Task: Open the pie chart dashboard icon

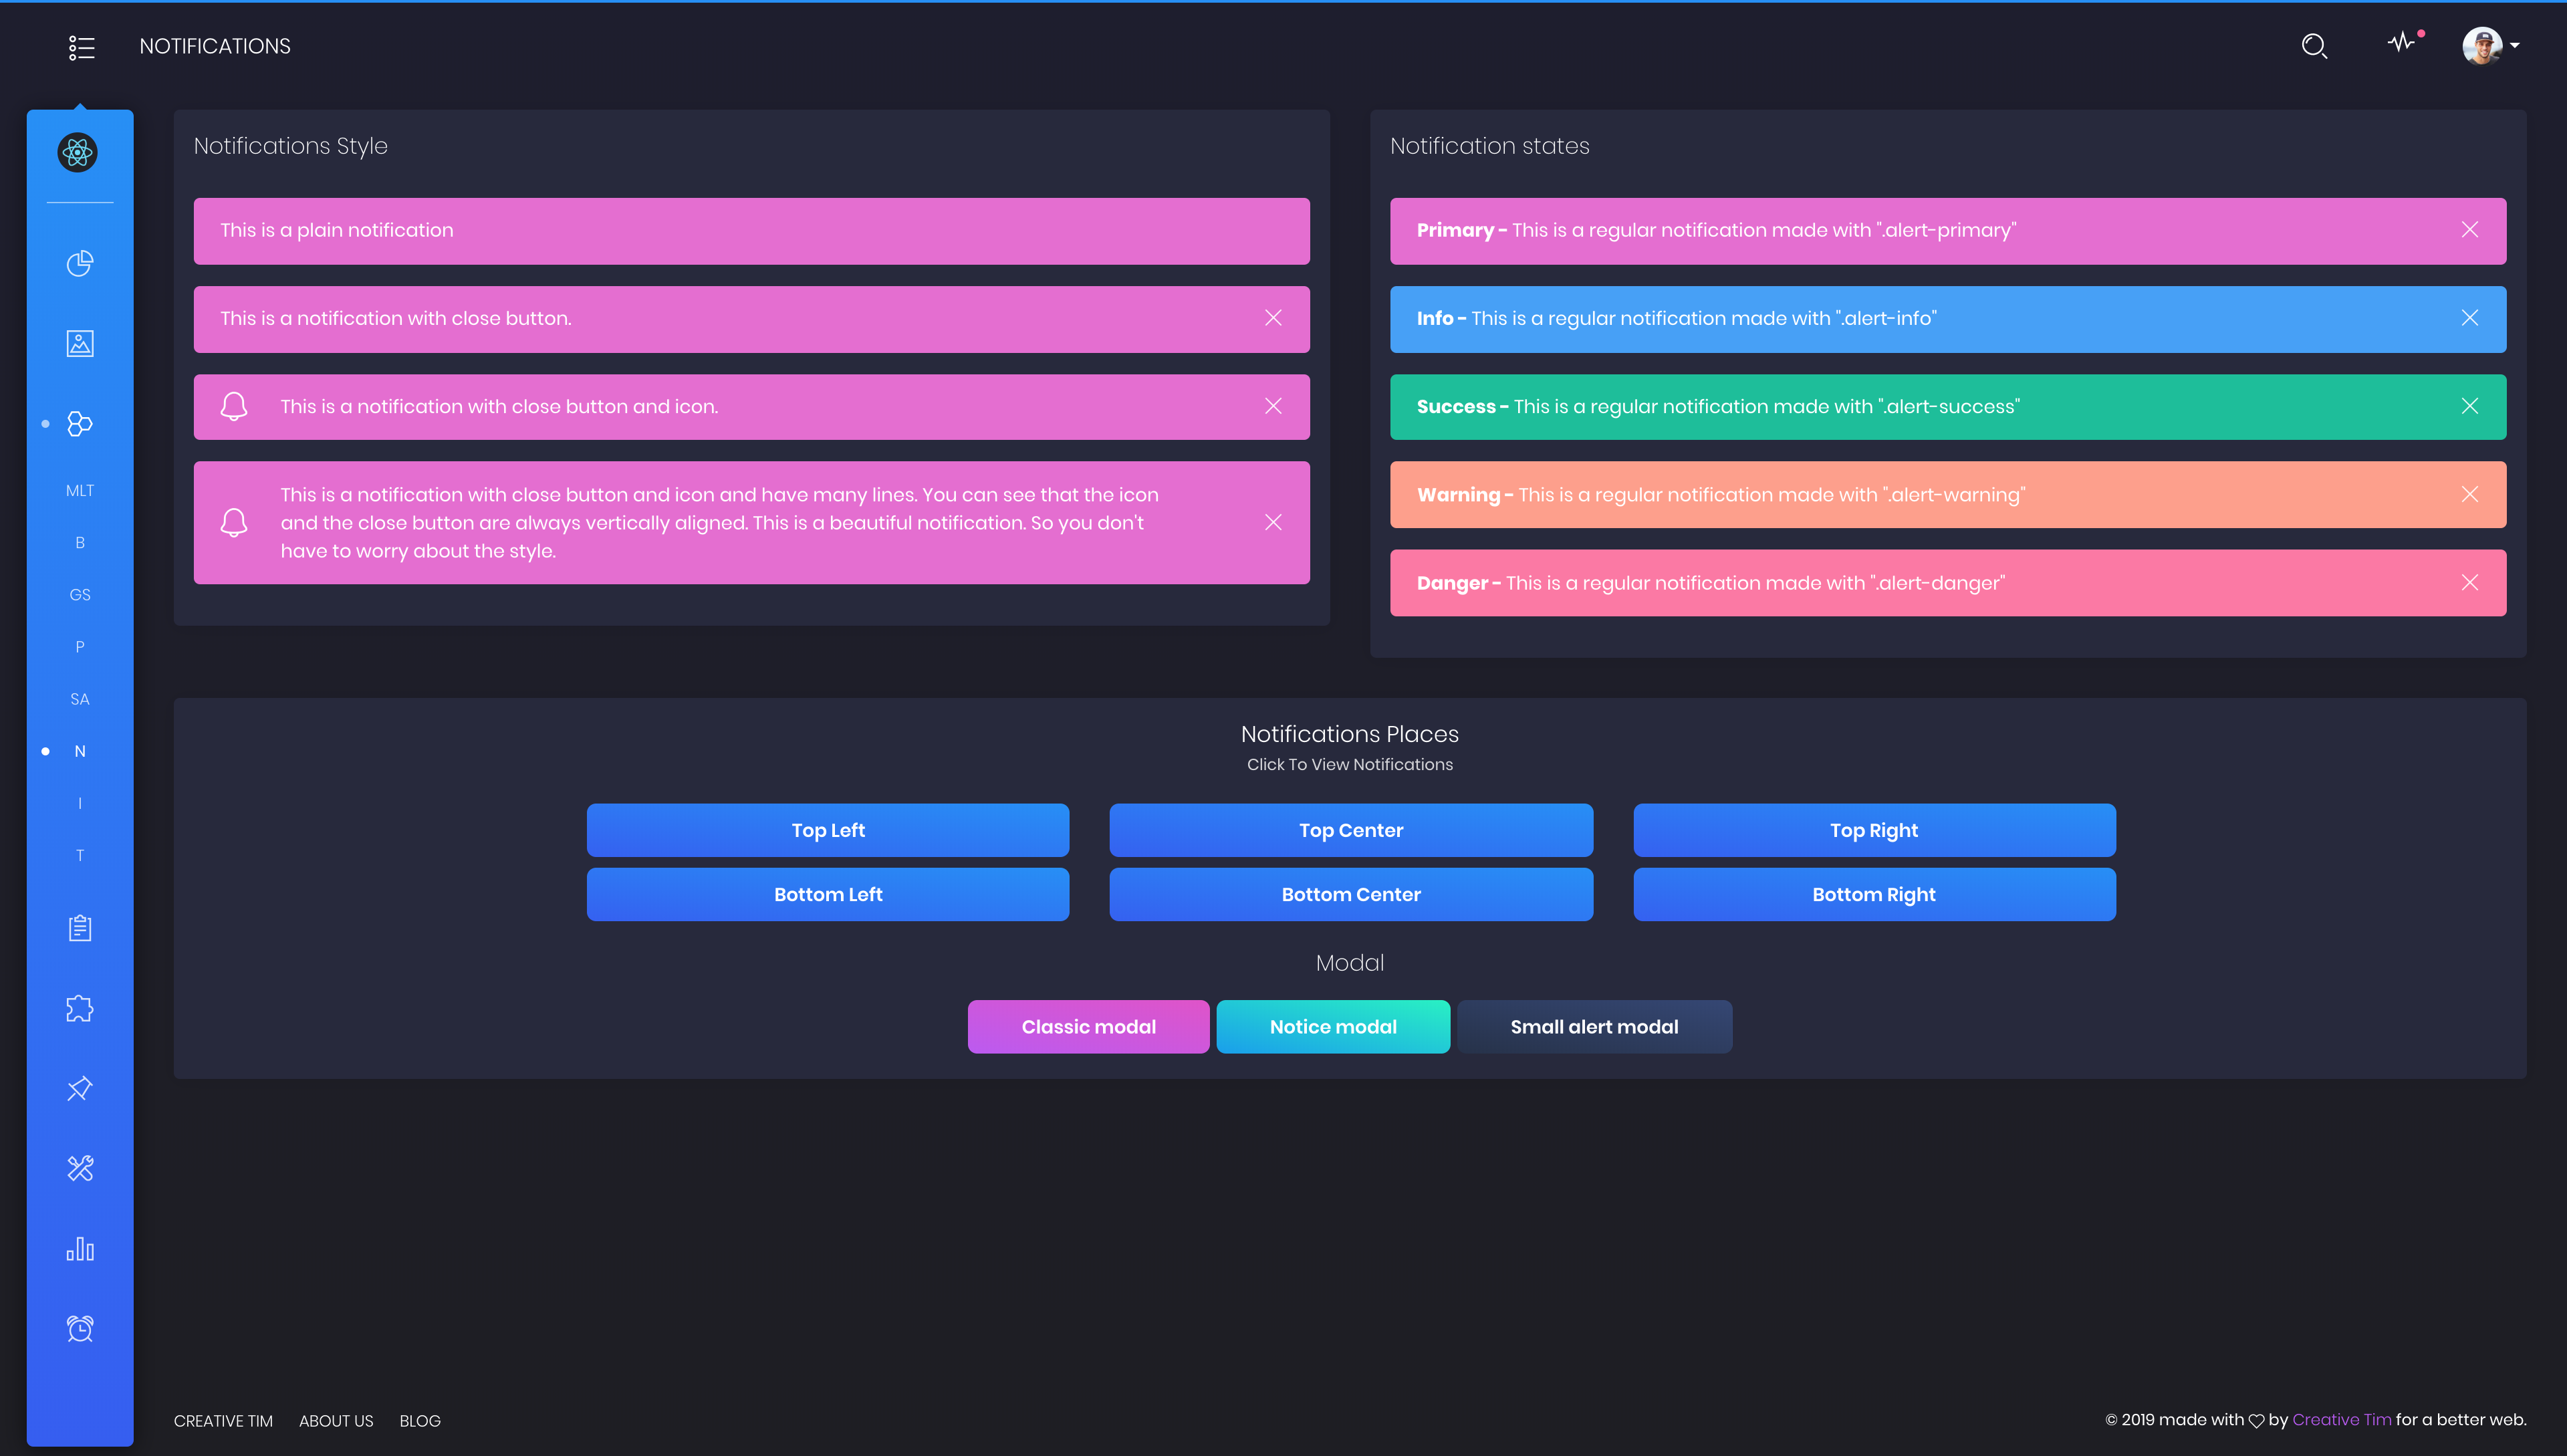Action: tap(80, 263)
